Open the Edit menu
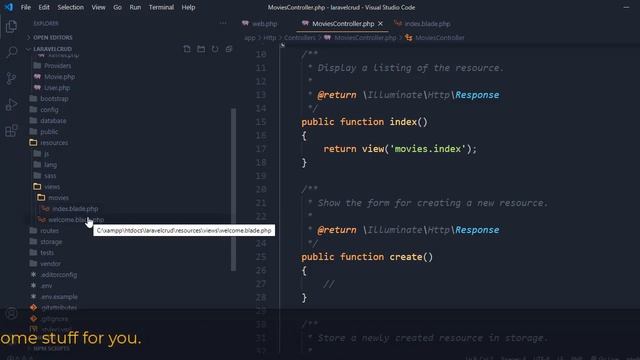 [x=44, y=7]
